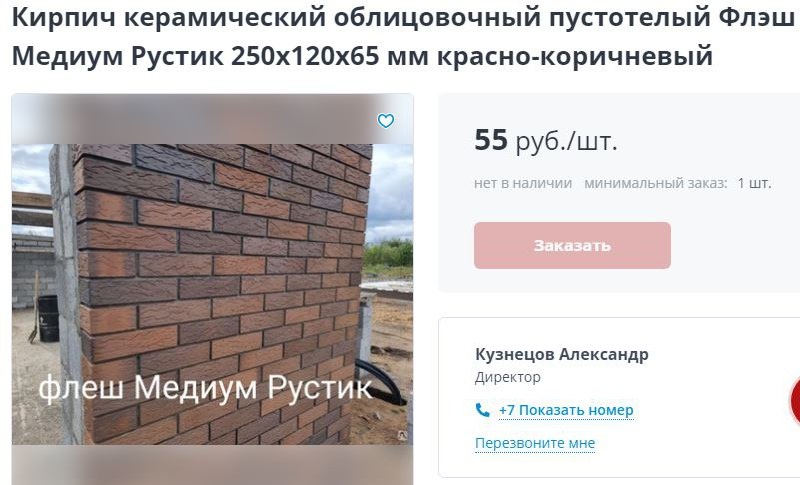This screenshot has width=800, height=485.
Task: Click the price "55 руб./шт."
Action: coord(545,140)
